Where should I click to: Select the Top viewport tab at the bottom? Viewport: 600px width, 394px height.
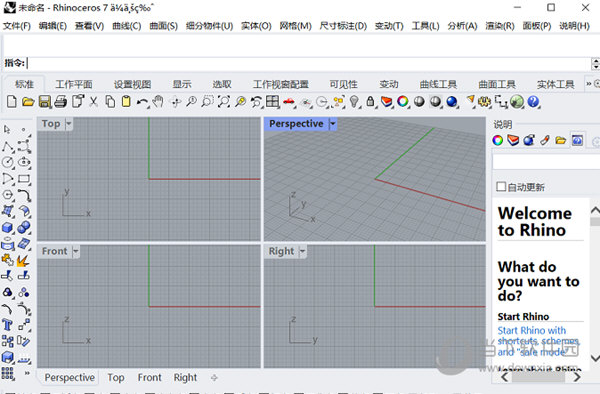tap(116, 378)
